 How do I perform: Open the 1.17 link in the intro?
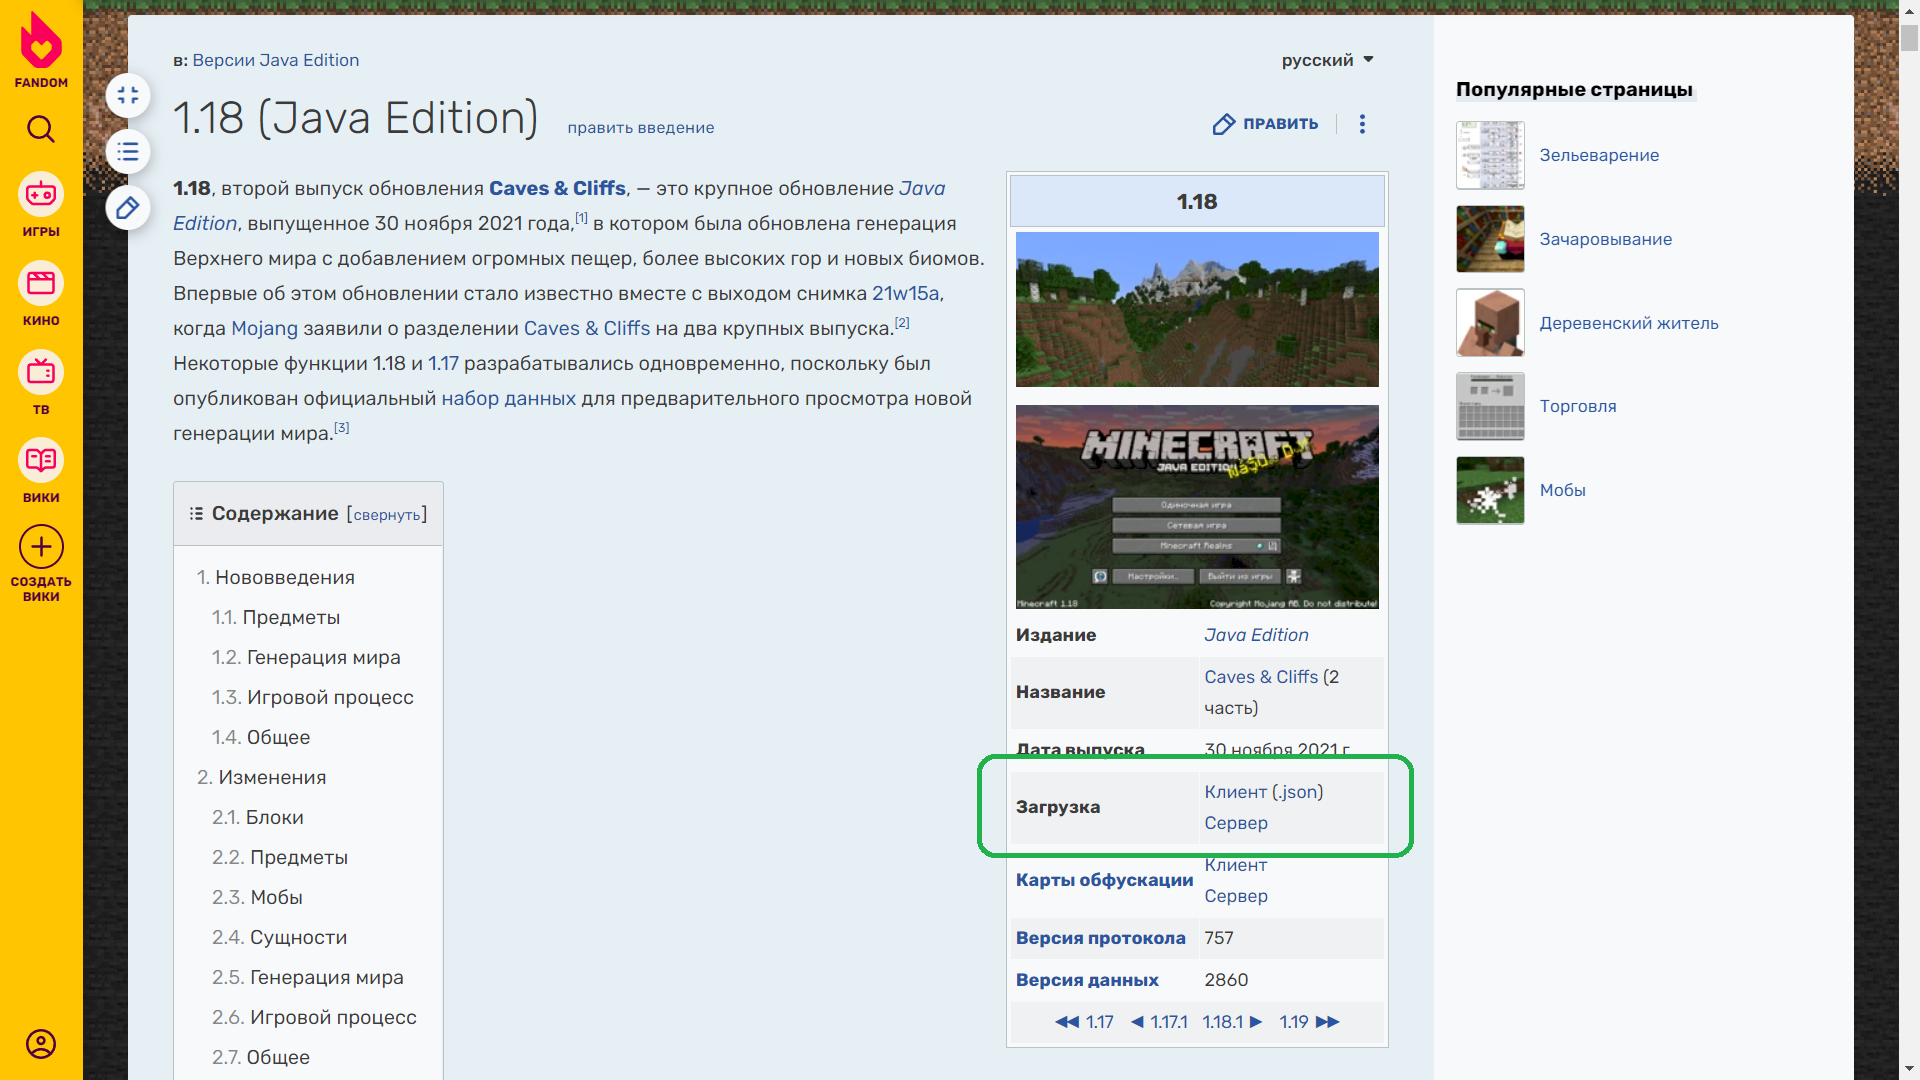[443, 363]
